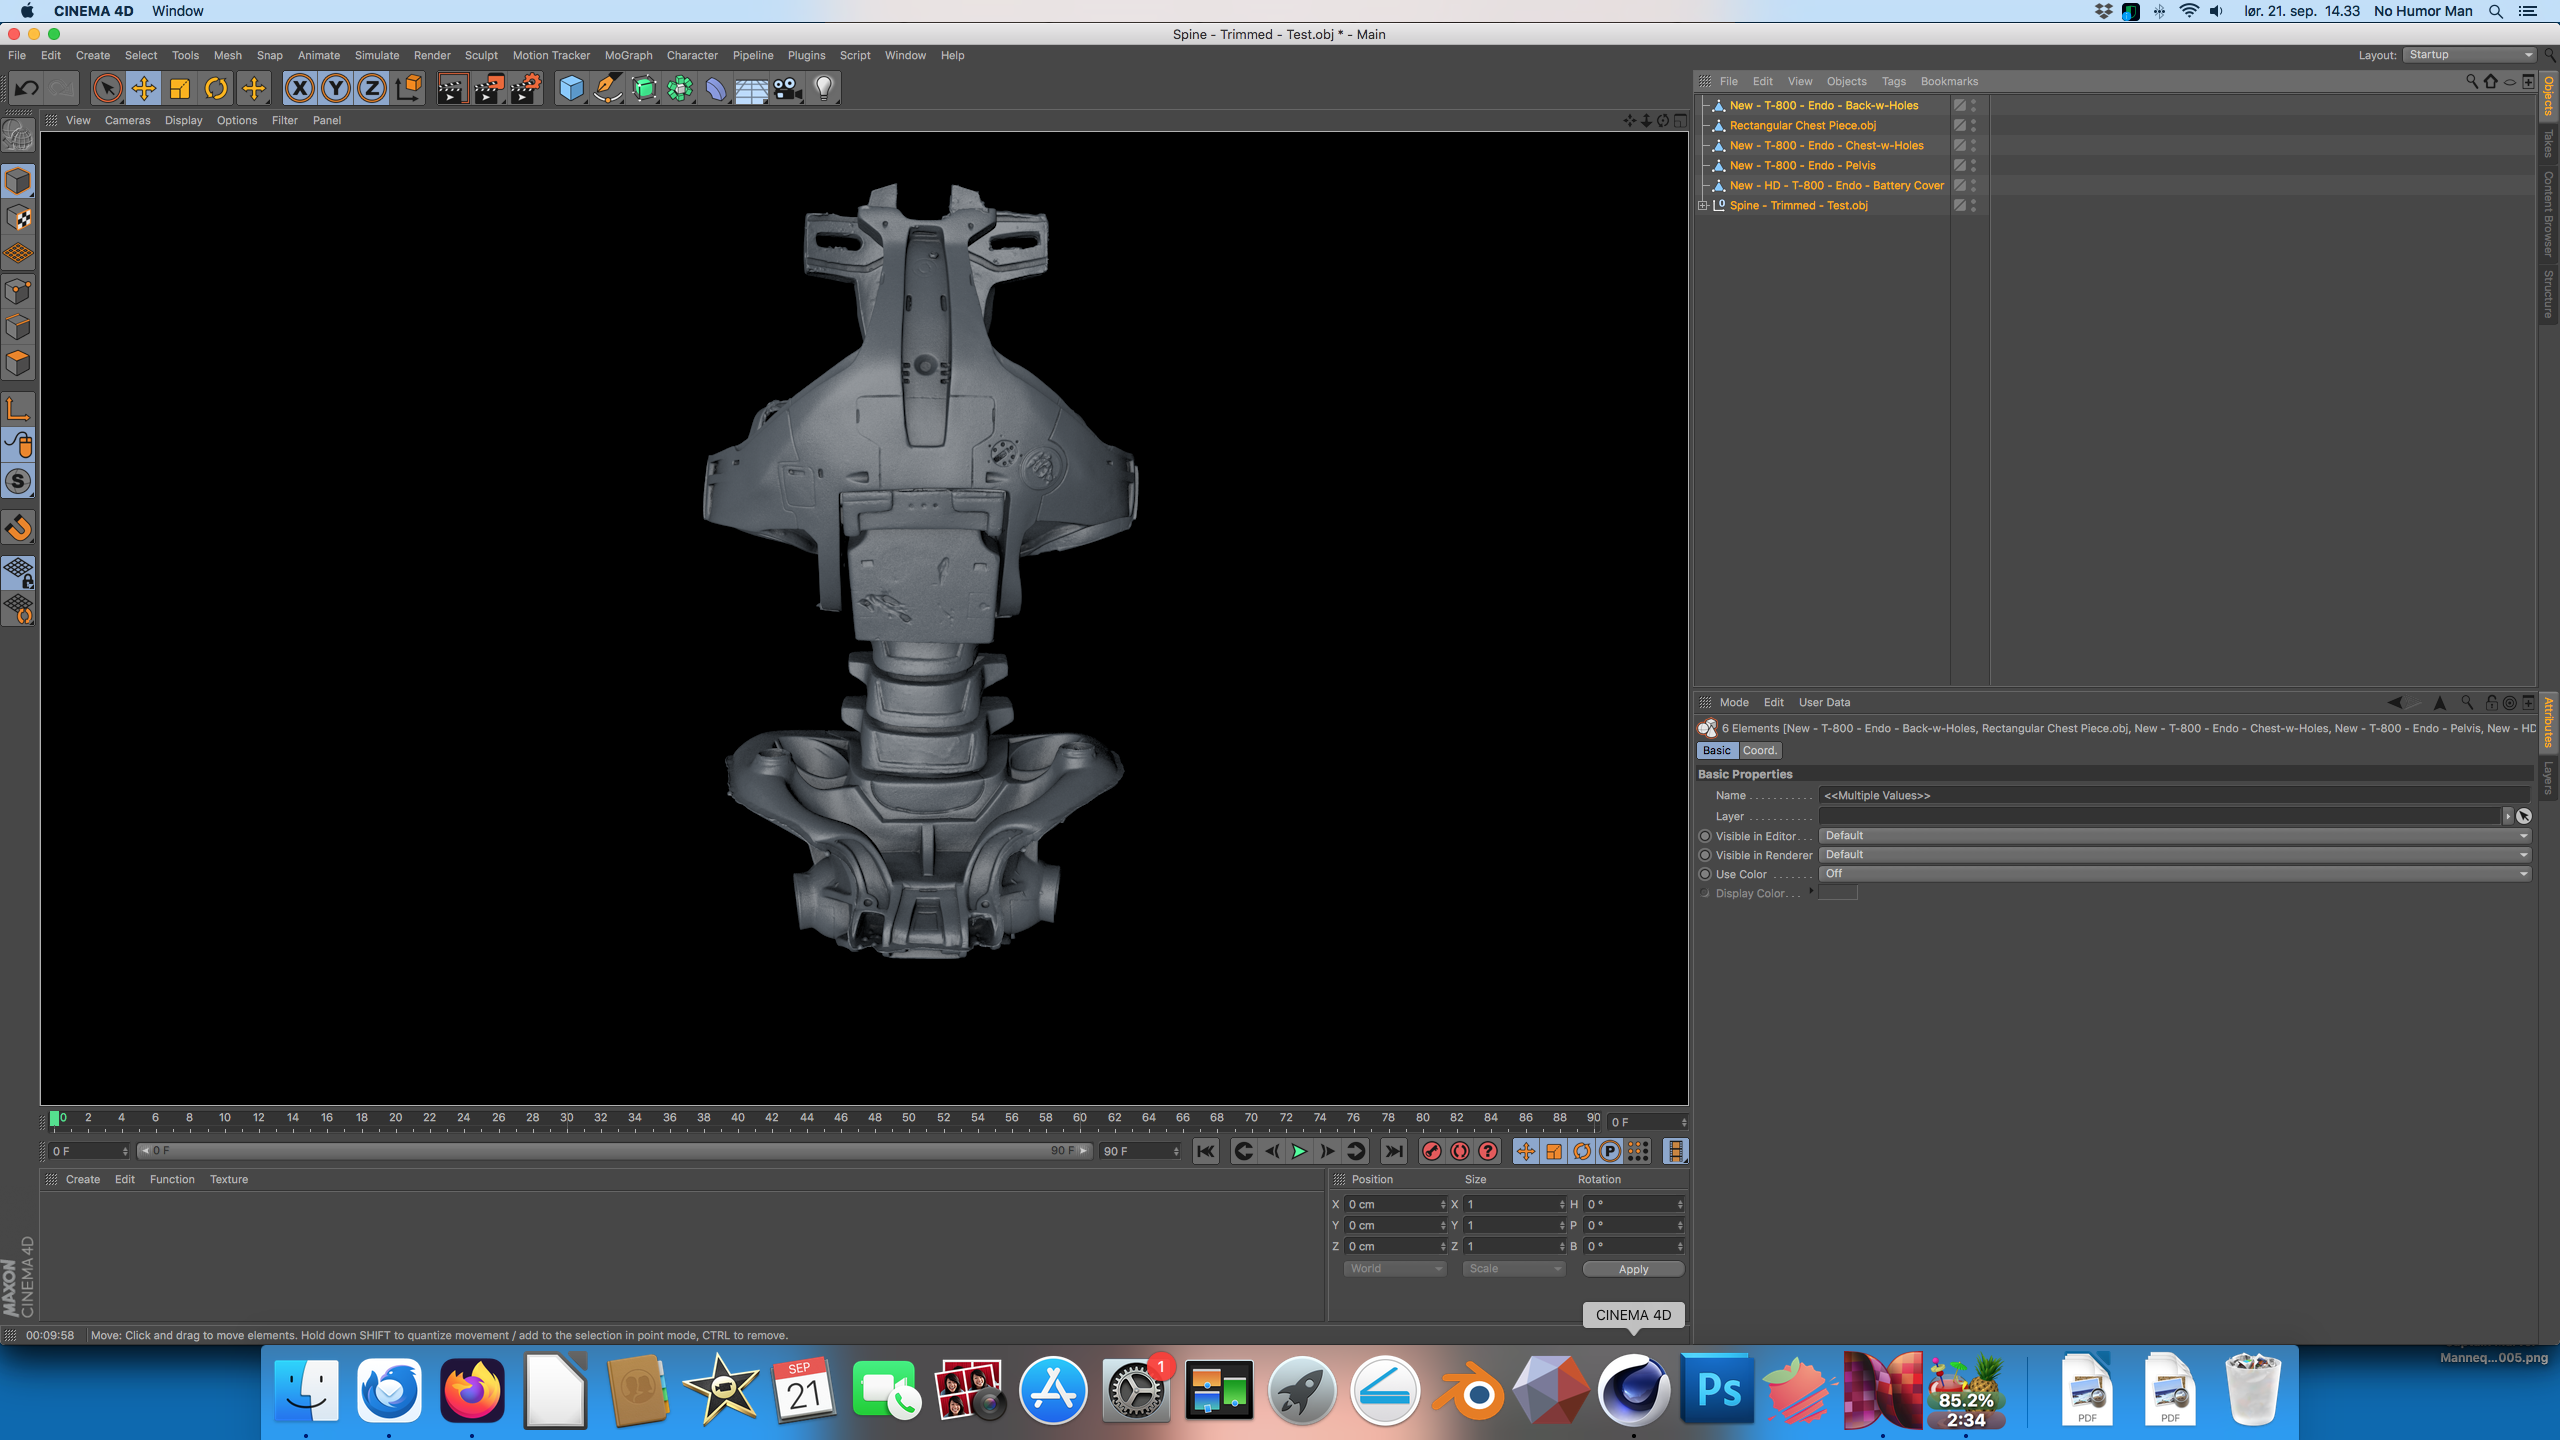The width and height of the screenshot is (2560, 1440).
Task: Open the Visible in Editor dropdown
Action: (2174, 836)
